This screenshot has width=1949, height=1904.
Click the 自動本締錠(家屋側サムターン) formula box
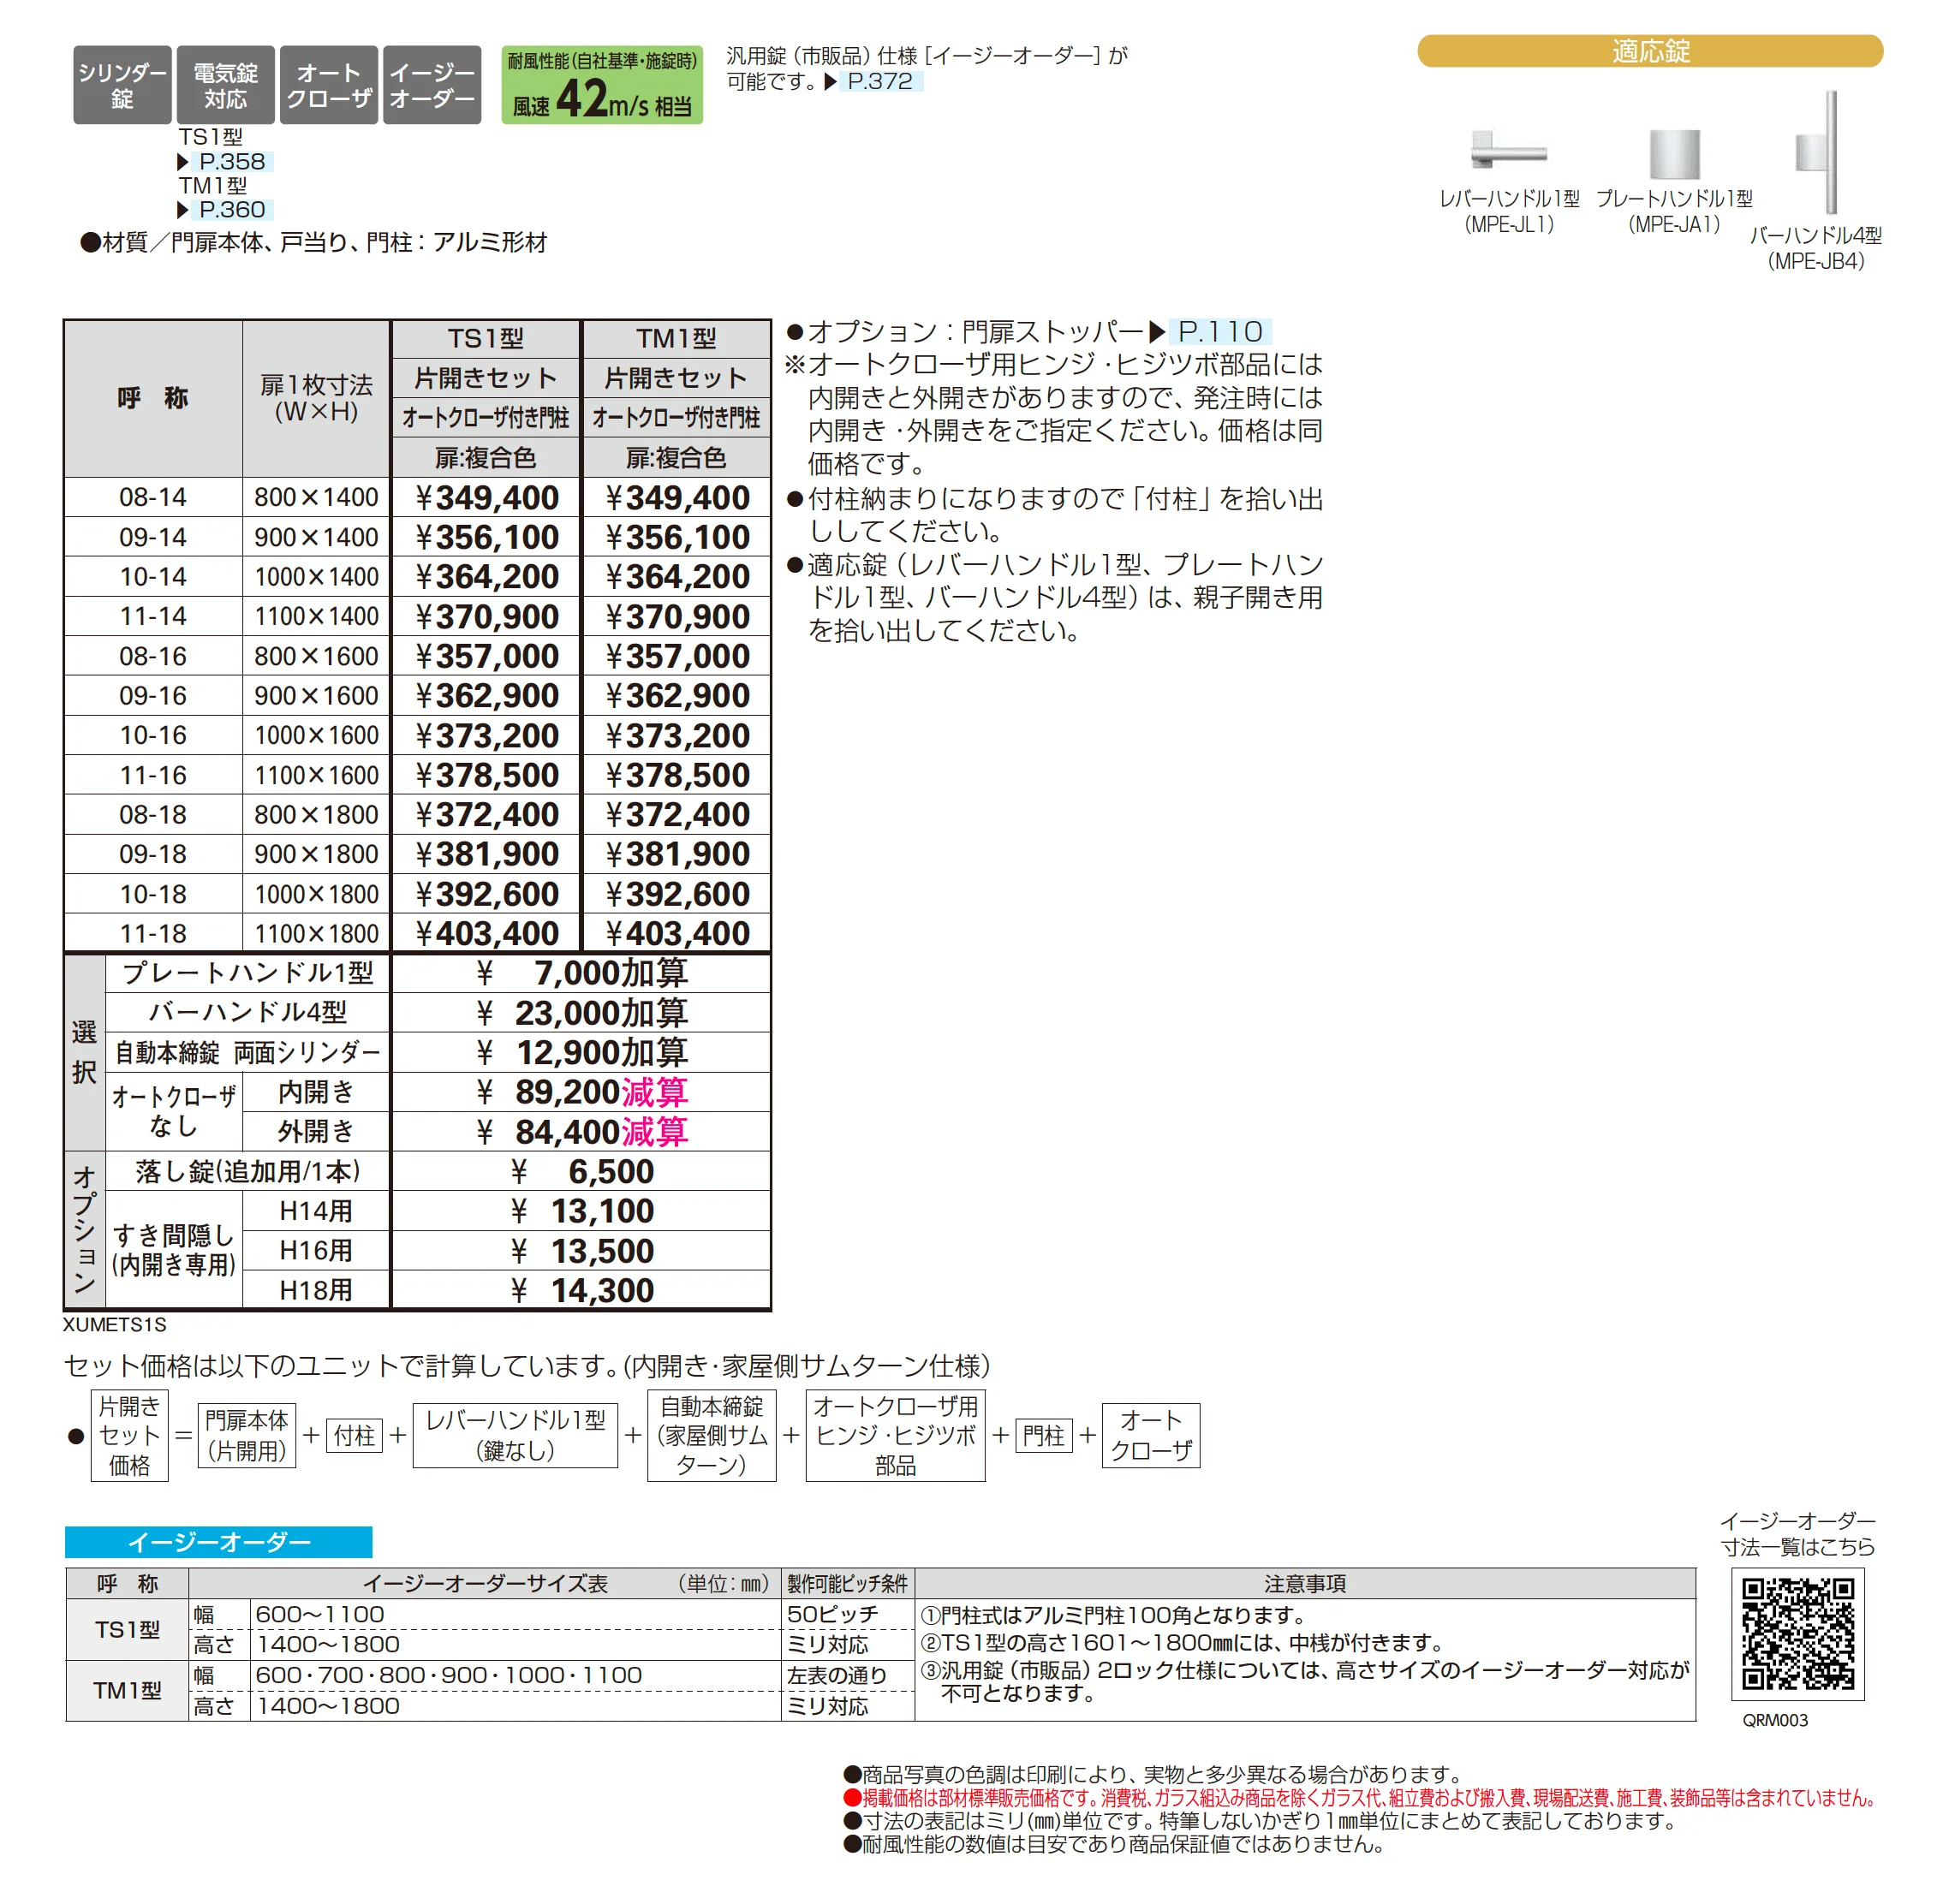coord(712,1436)
